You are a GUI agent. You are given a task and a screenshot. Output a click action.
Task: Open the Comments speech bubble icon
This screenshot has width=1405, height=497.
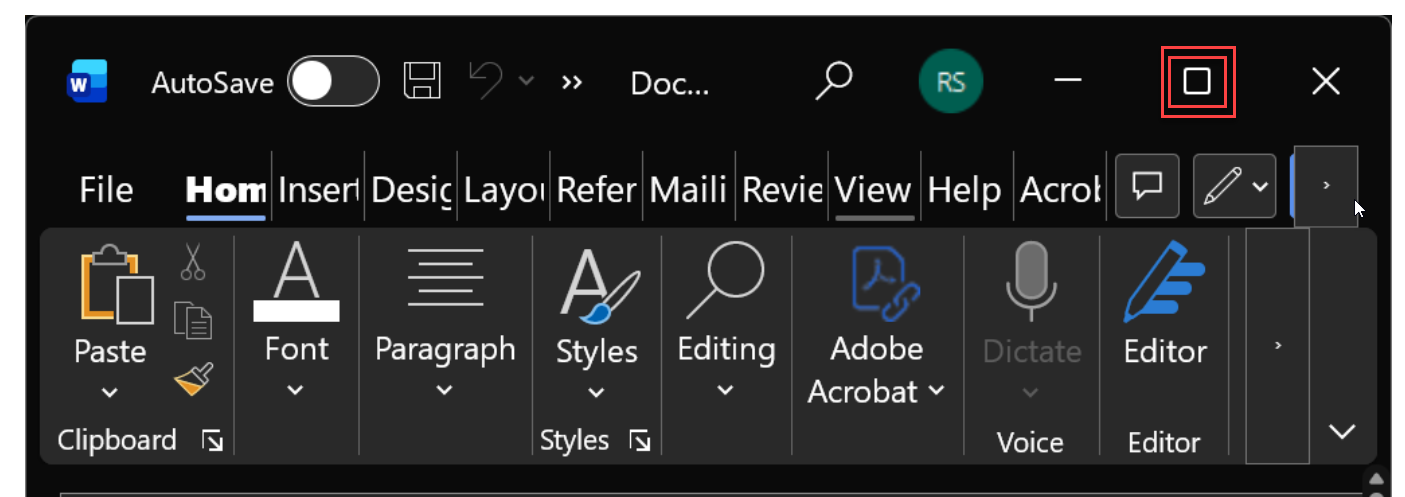1147,184
